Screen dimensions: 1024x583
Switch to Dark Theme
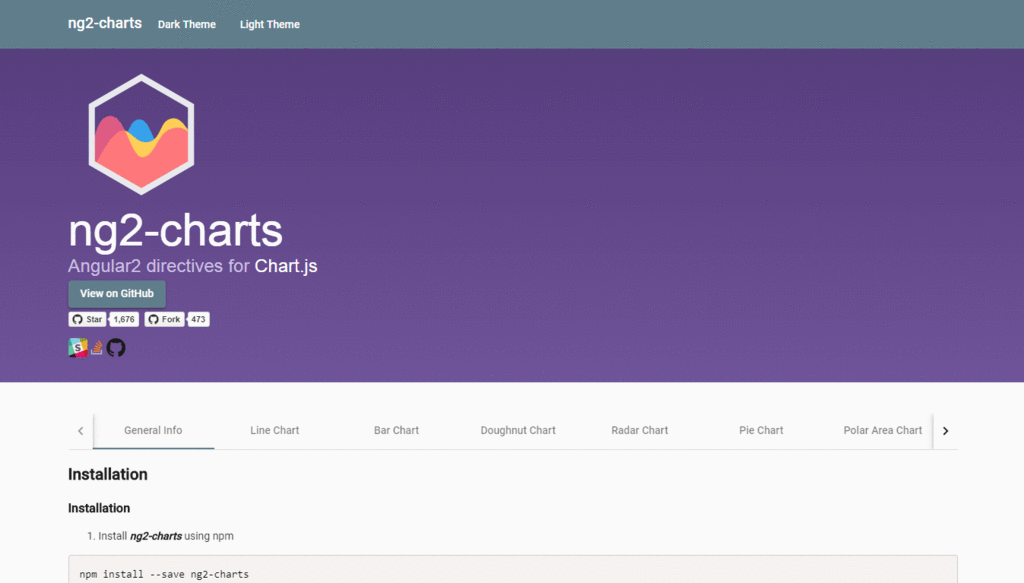coord(187,24)
